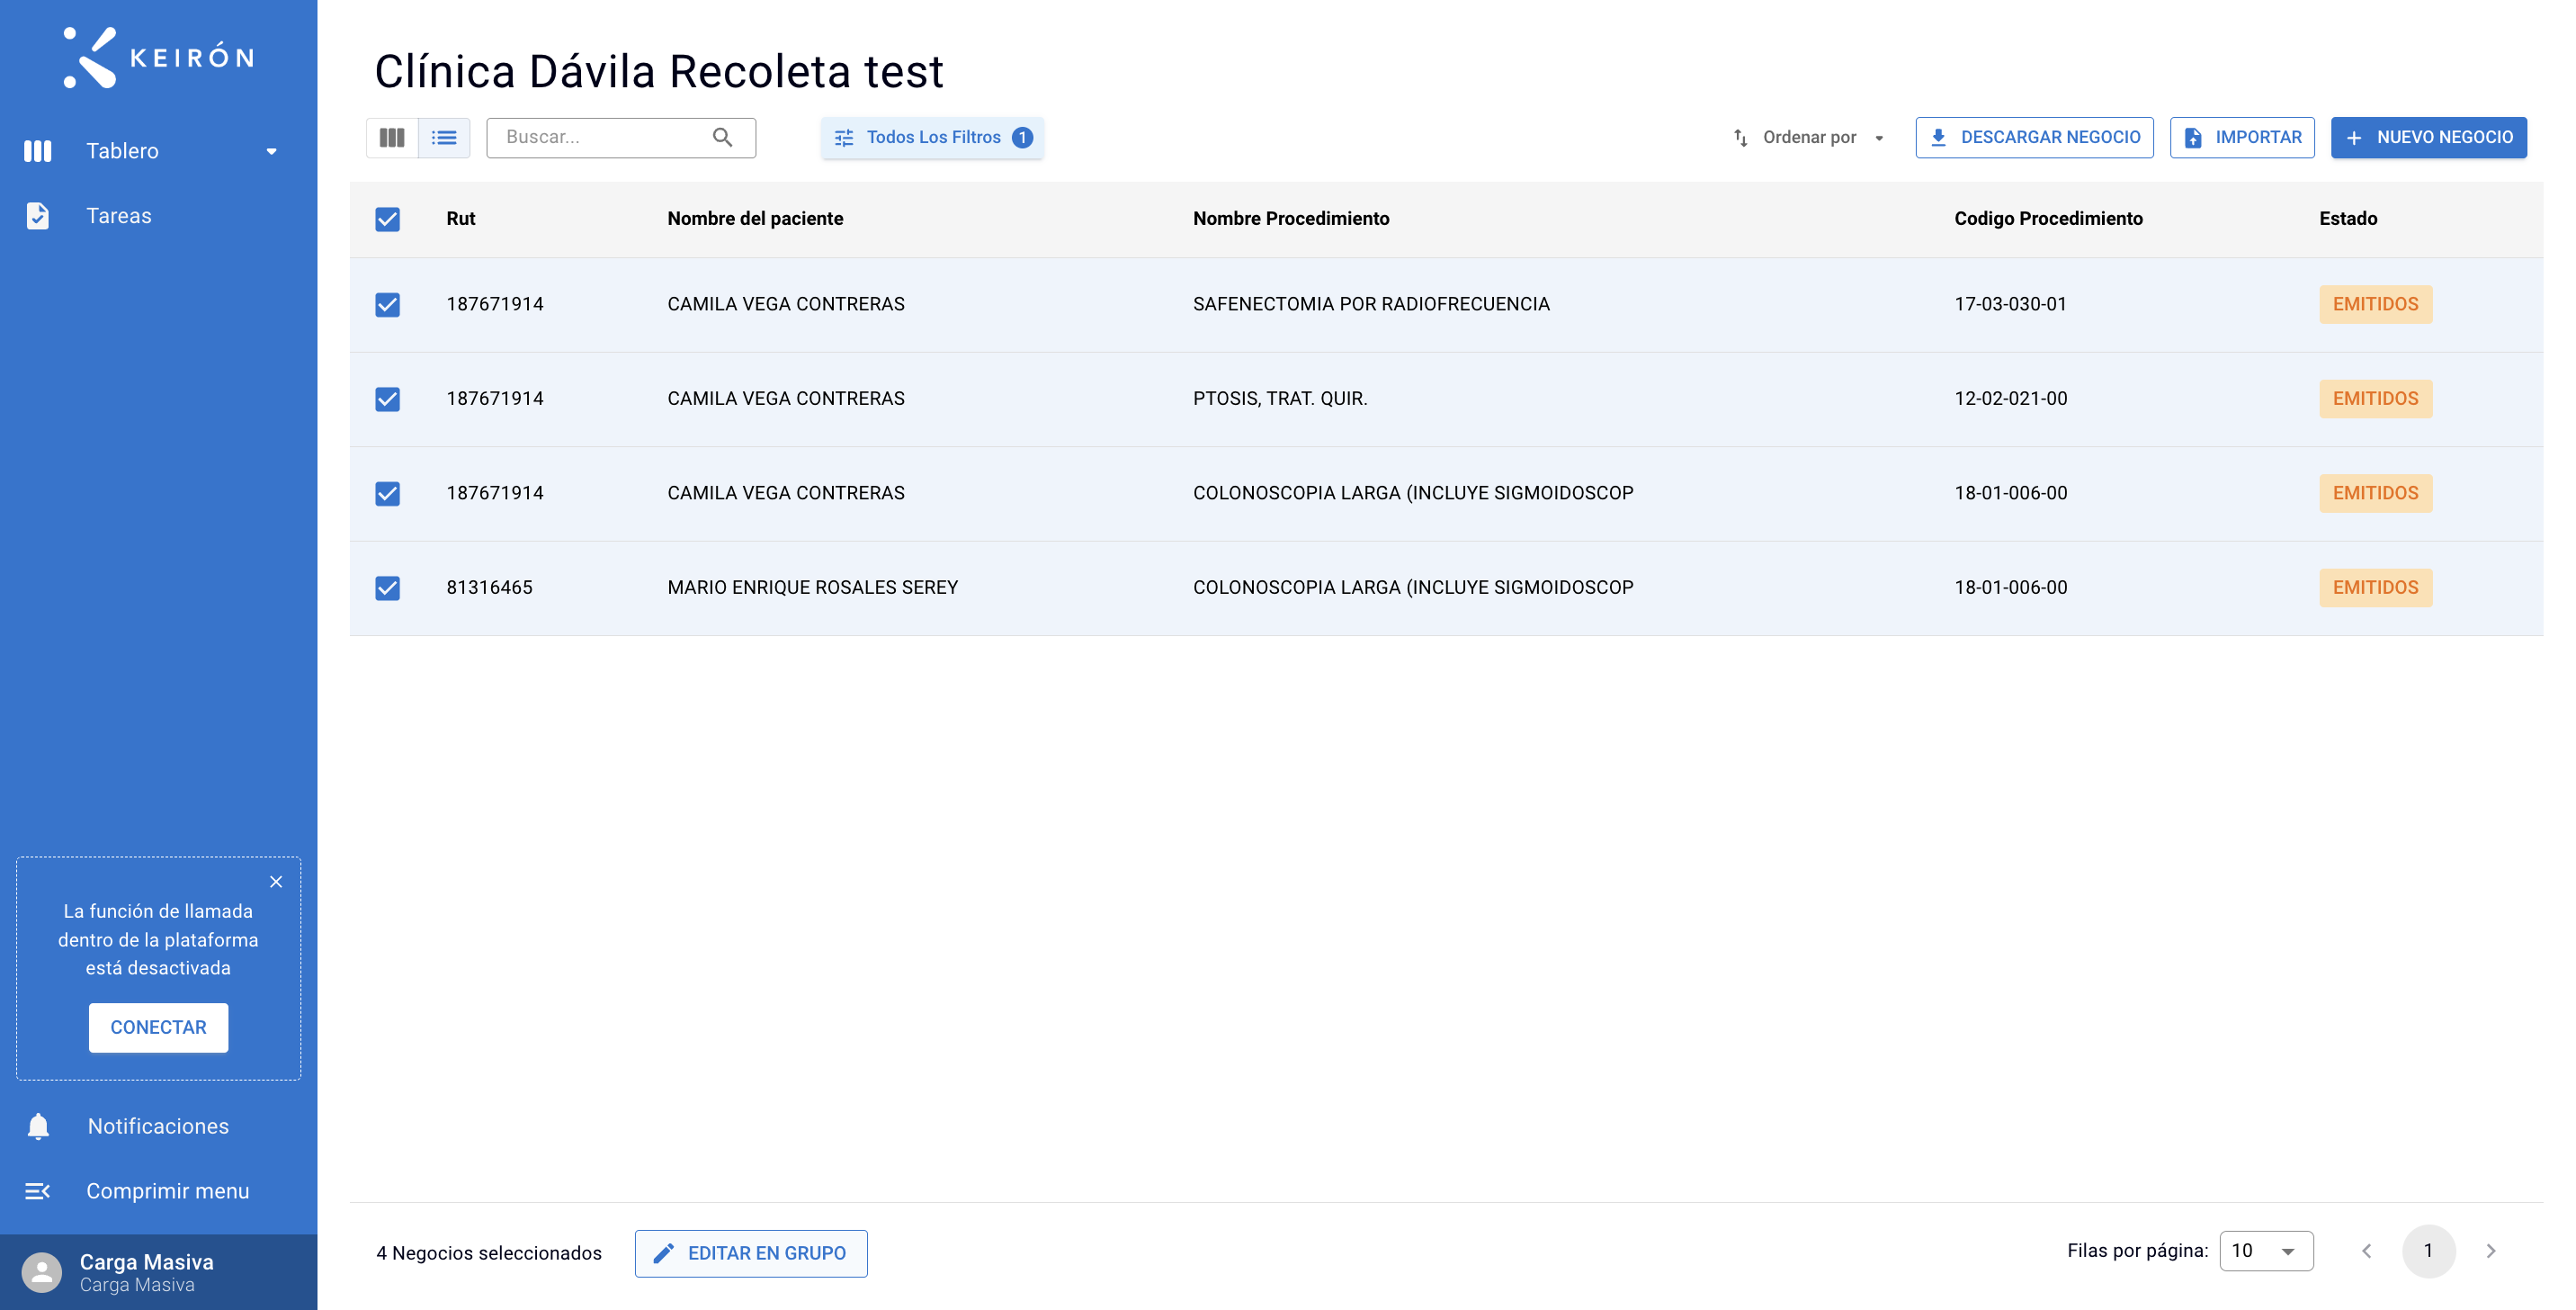The width and height of the screenshot is (2576, 1310).
Task: Uncheck Camila Vega's COLONOSCOPIA LARGA row
Action: pos(388,494)
